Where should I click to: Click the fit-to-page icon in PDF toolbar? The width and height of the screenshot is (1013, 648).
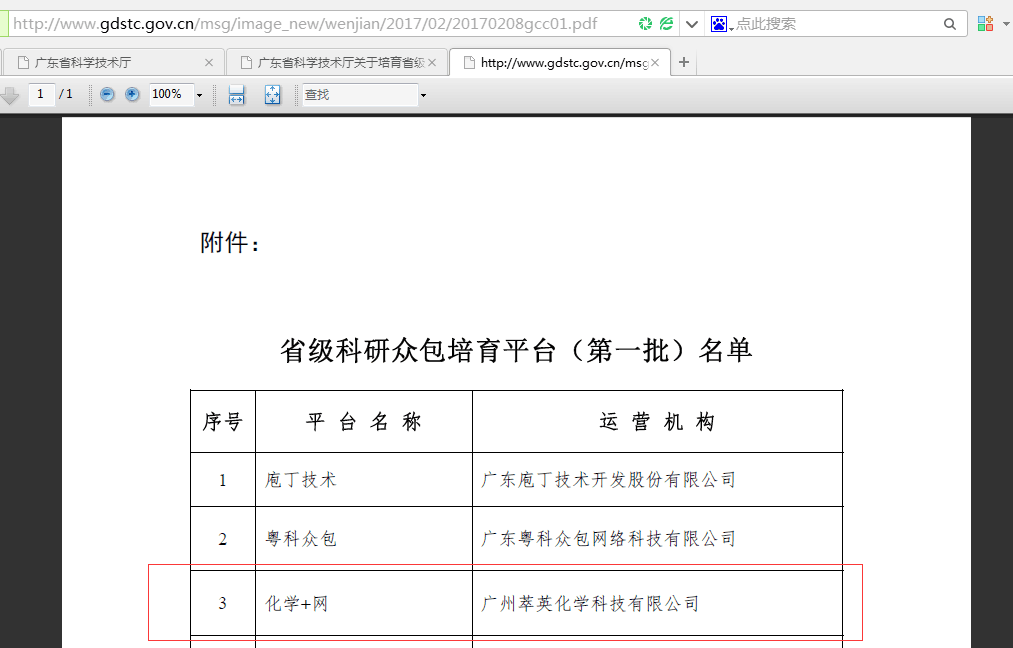click(272, 95)
